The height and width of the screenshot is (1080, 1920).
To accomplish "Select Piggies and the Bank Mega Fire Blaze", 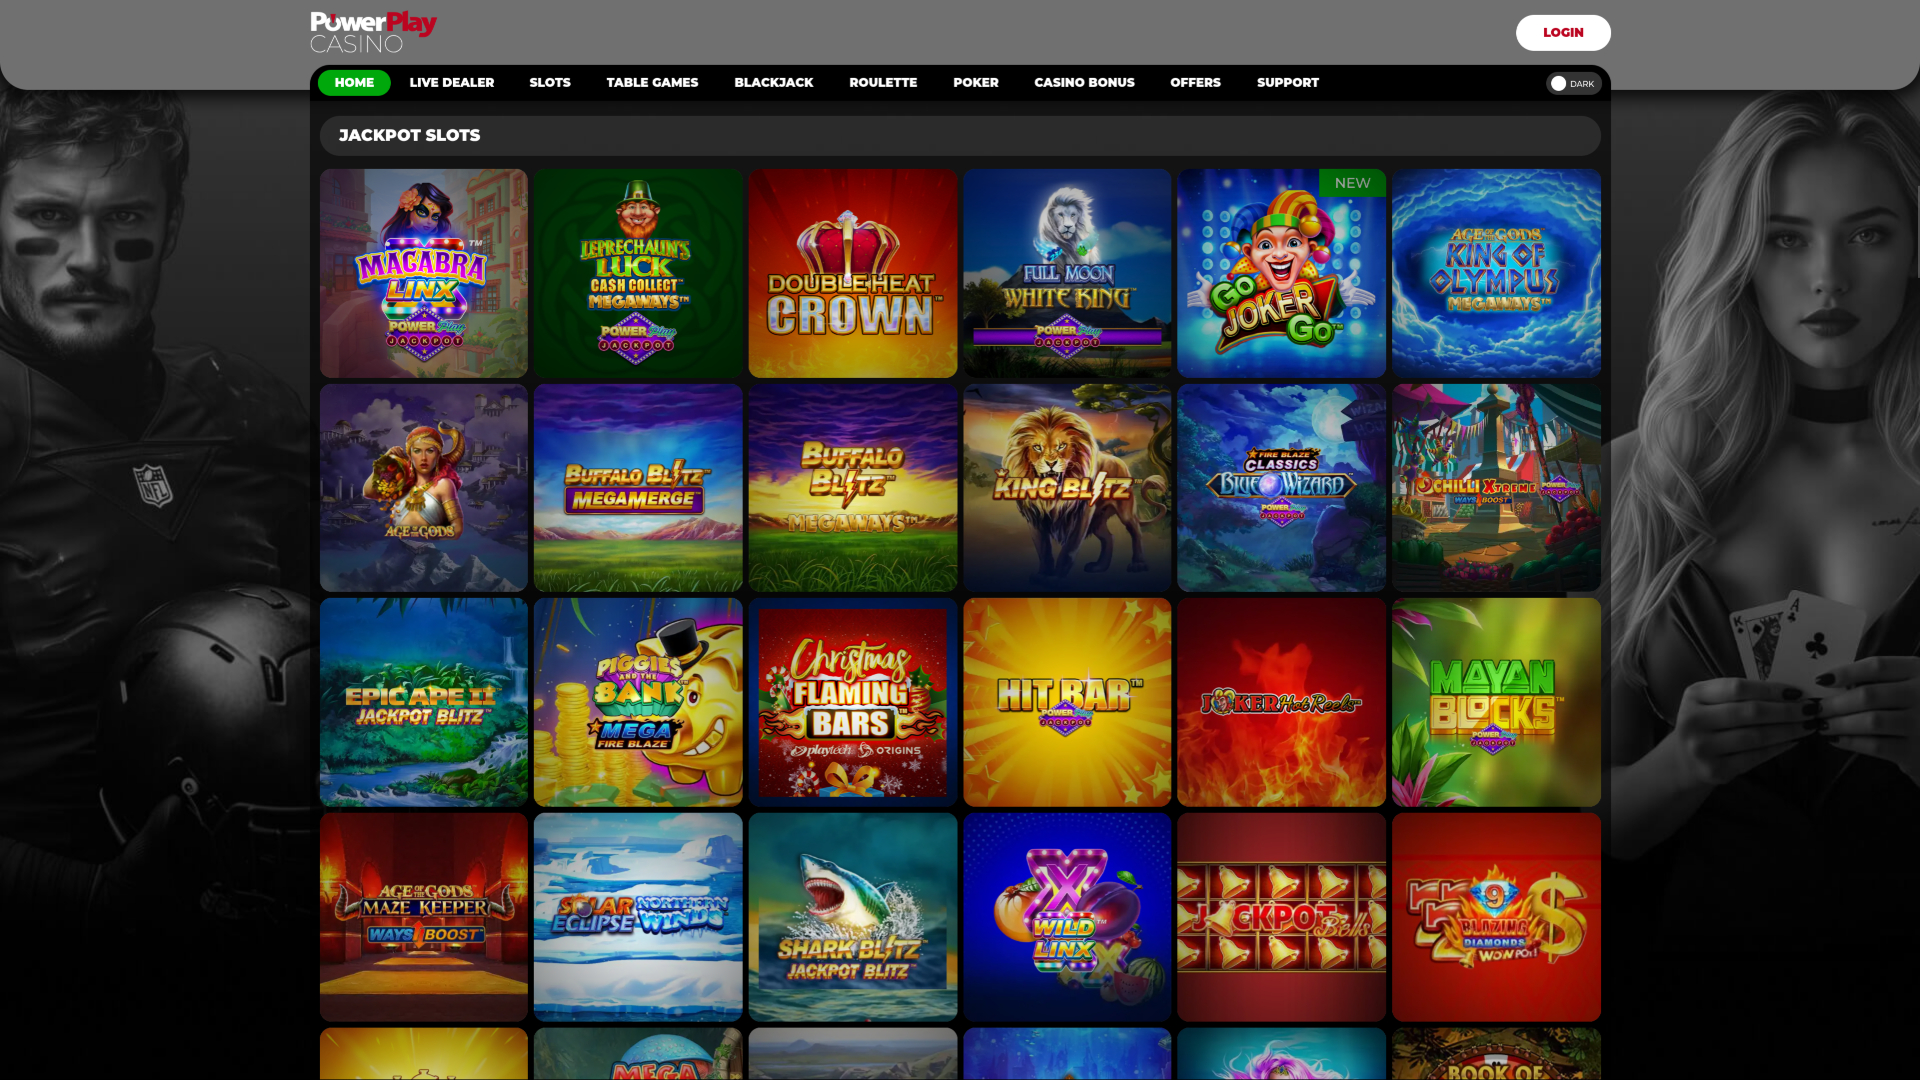I will [638, 702].
